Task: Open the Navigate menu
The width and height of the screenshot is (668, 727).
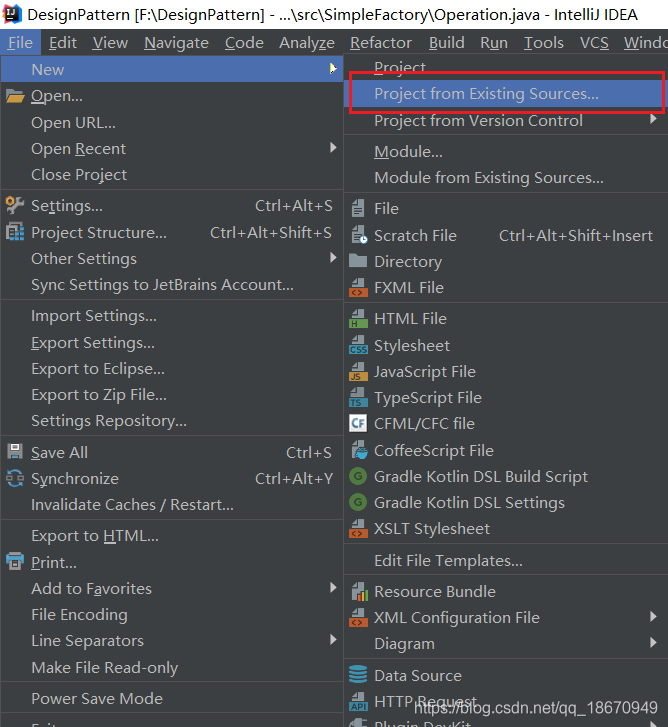Action: point(176,43)
